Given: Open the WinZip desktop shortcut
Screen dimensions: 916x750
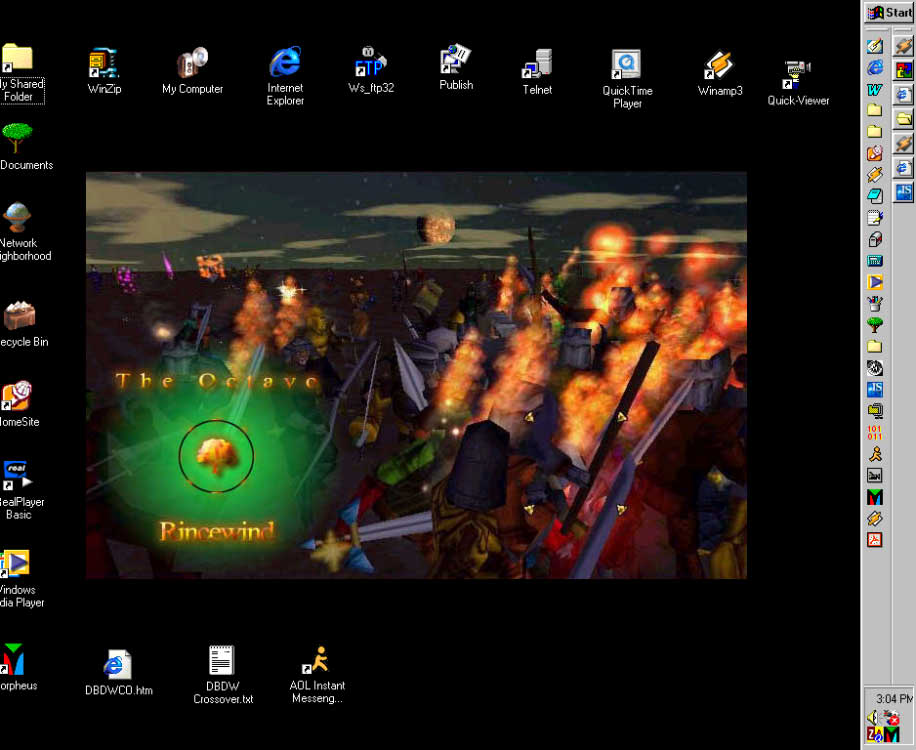Looking at the screenshot, I should tap(104, 65).
